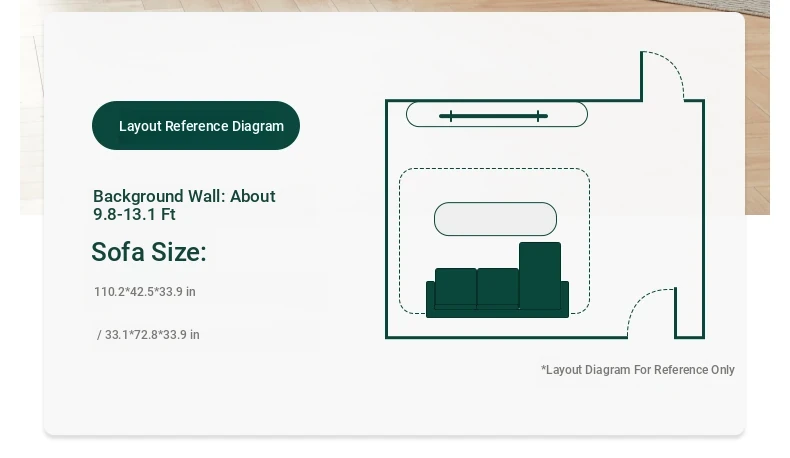Select the oval coffee table shape

(495, 219)
